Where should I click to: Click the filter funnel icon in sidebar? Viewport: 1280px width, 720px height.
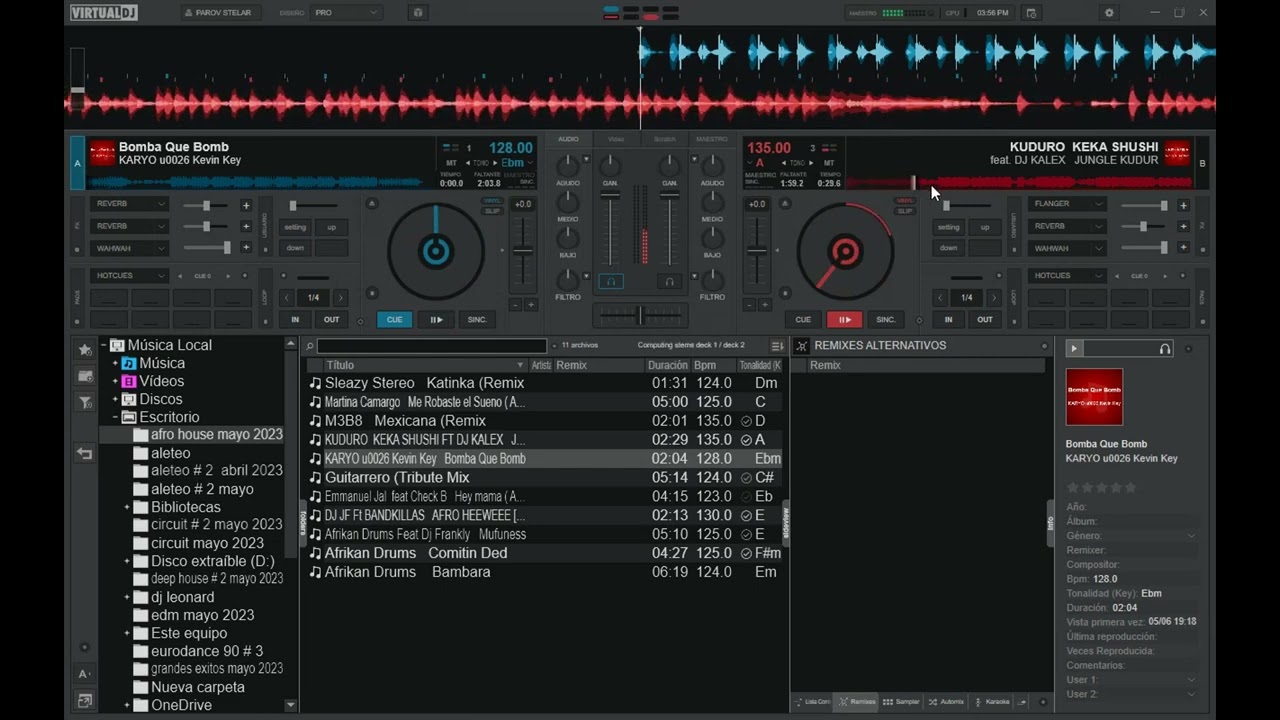point(85,403)
